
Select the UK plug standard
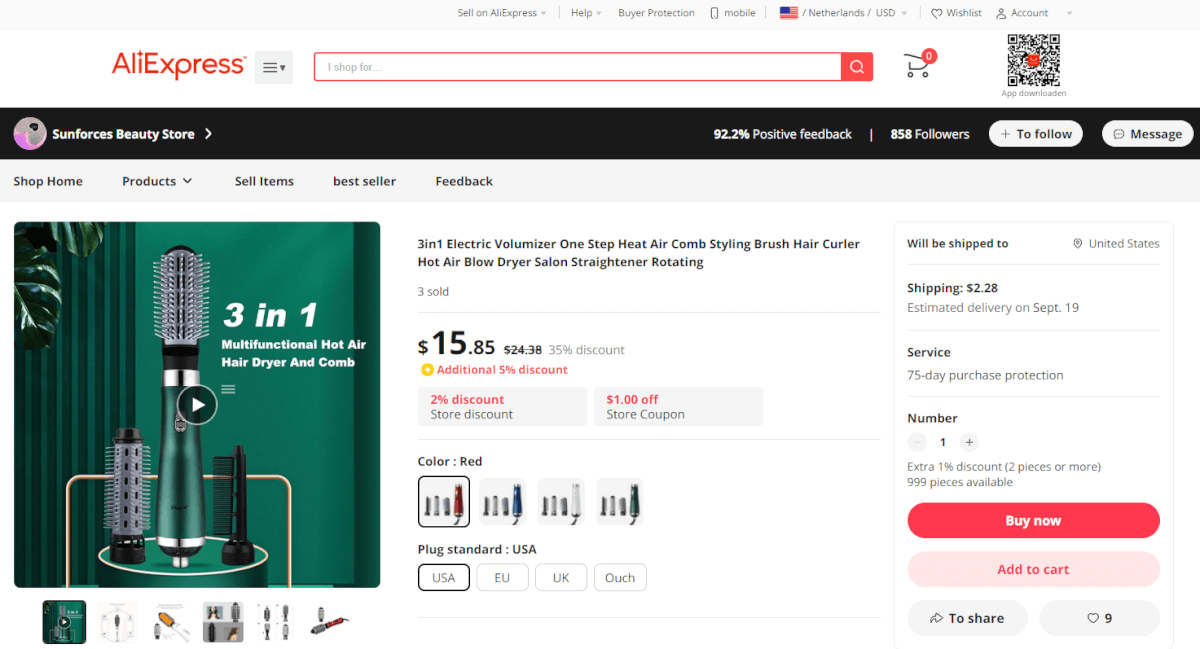(561, 577)
